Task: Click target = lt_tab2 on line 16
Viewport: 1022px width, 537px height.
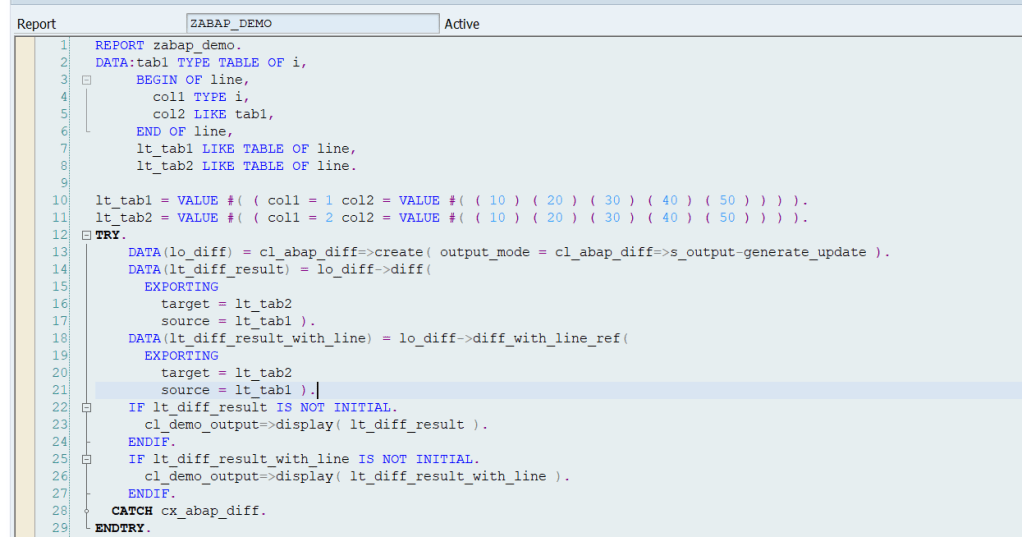Action: [226, 304]
